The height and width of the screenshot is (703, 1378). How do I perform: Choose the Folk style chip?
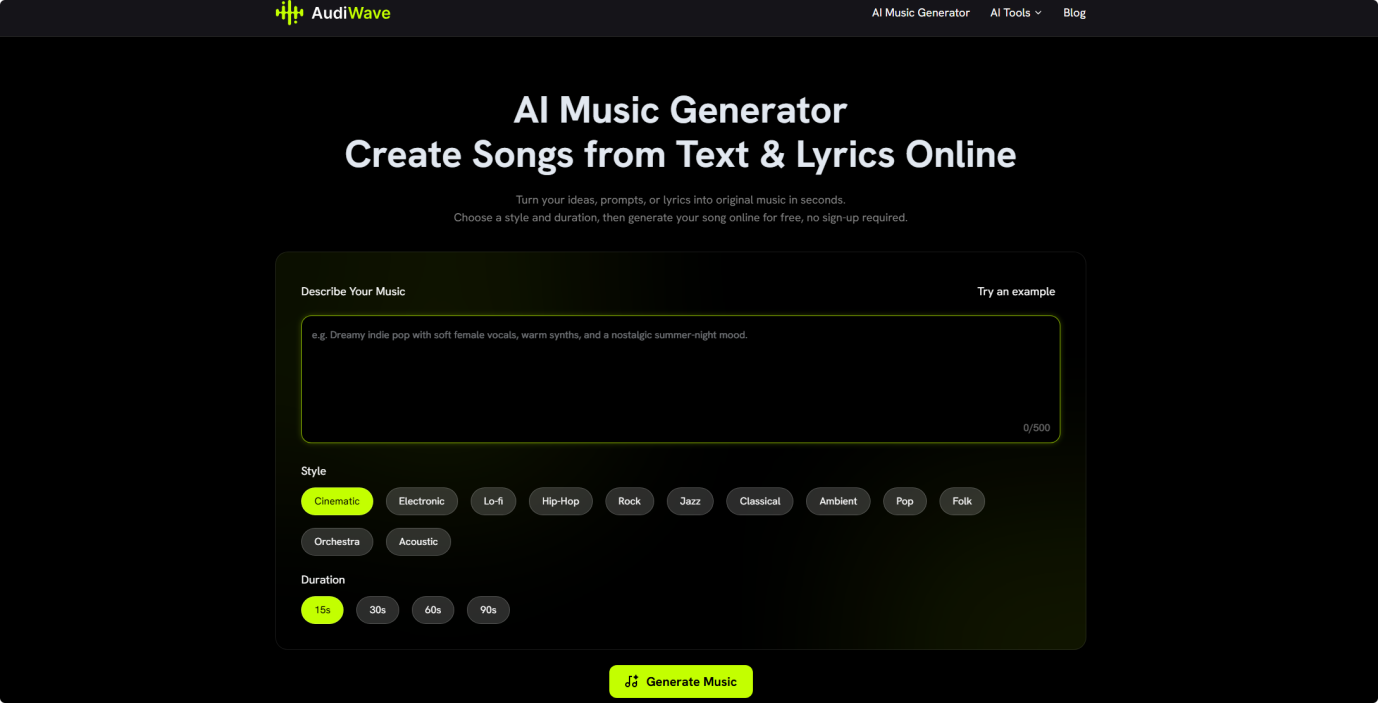pos(962,501)
